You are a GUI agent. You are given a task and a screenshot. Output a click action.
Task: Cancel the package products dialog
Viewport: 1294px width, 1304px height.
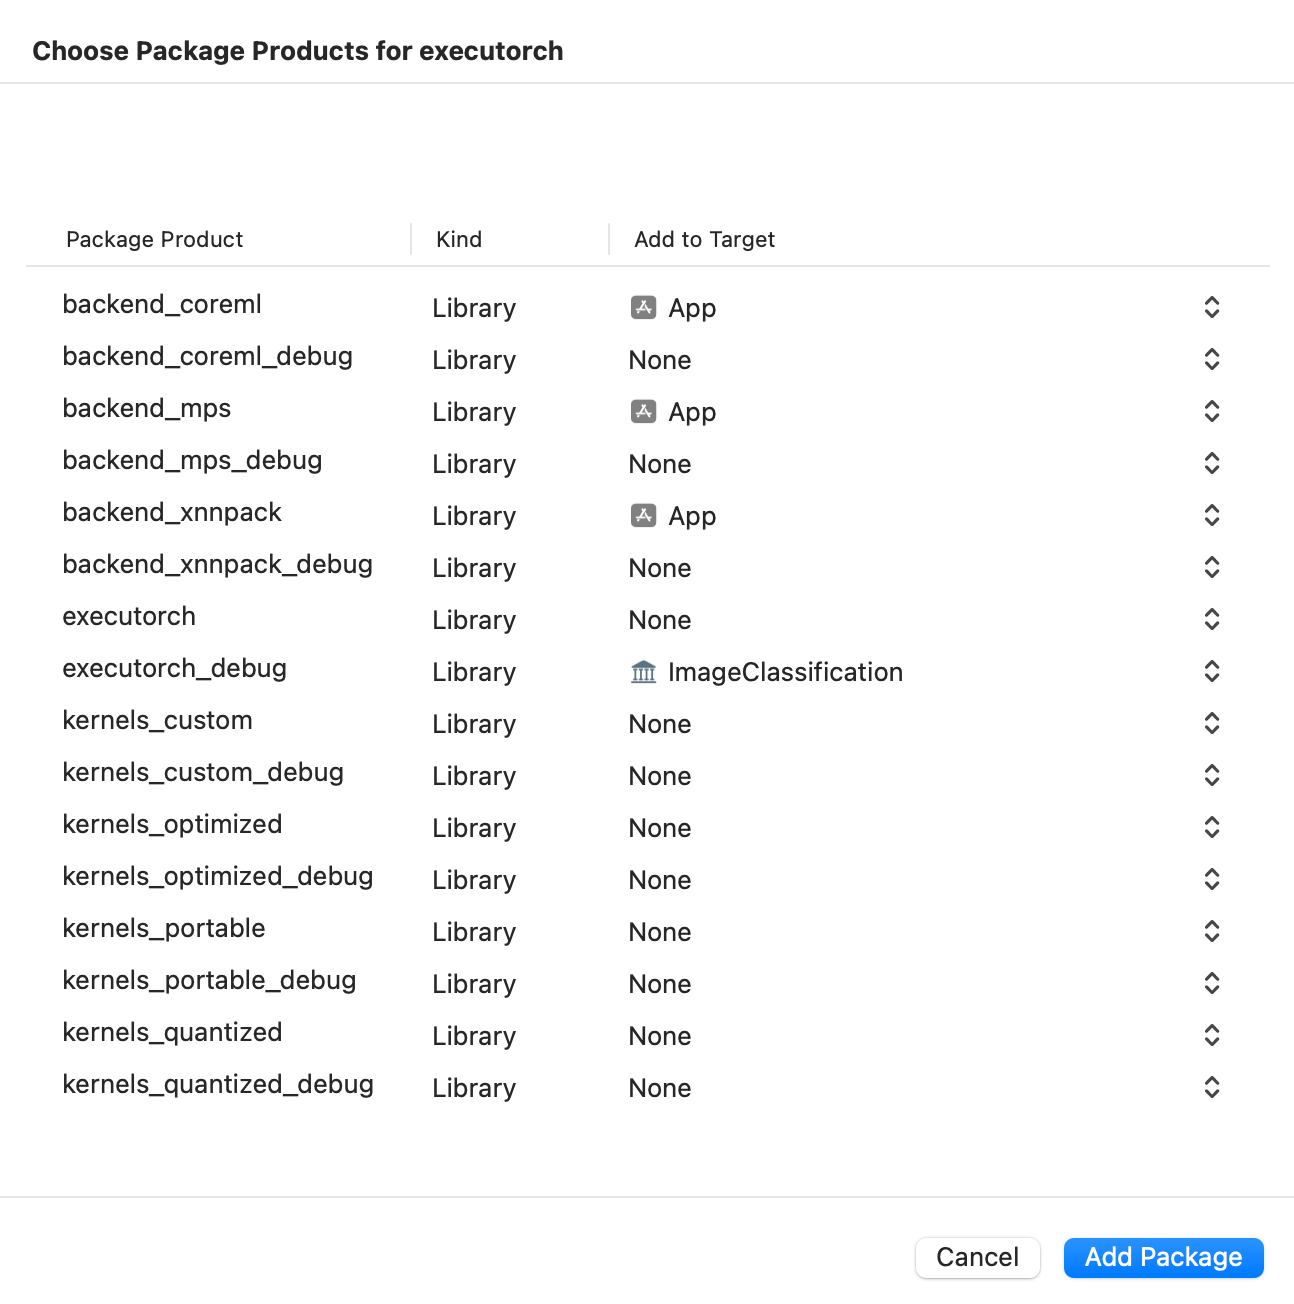point(977,1257)
